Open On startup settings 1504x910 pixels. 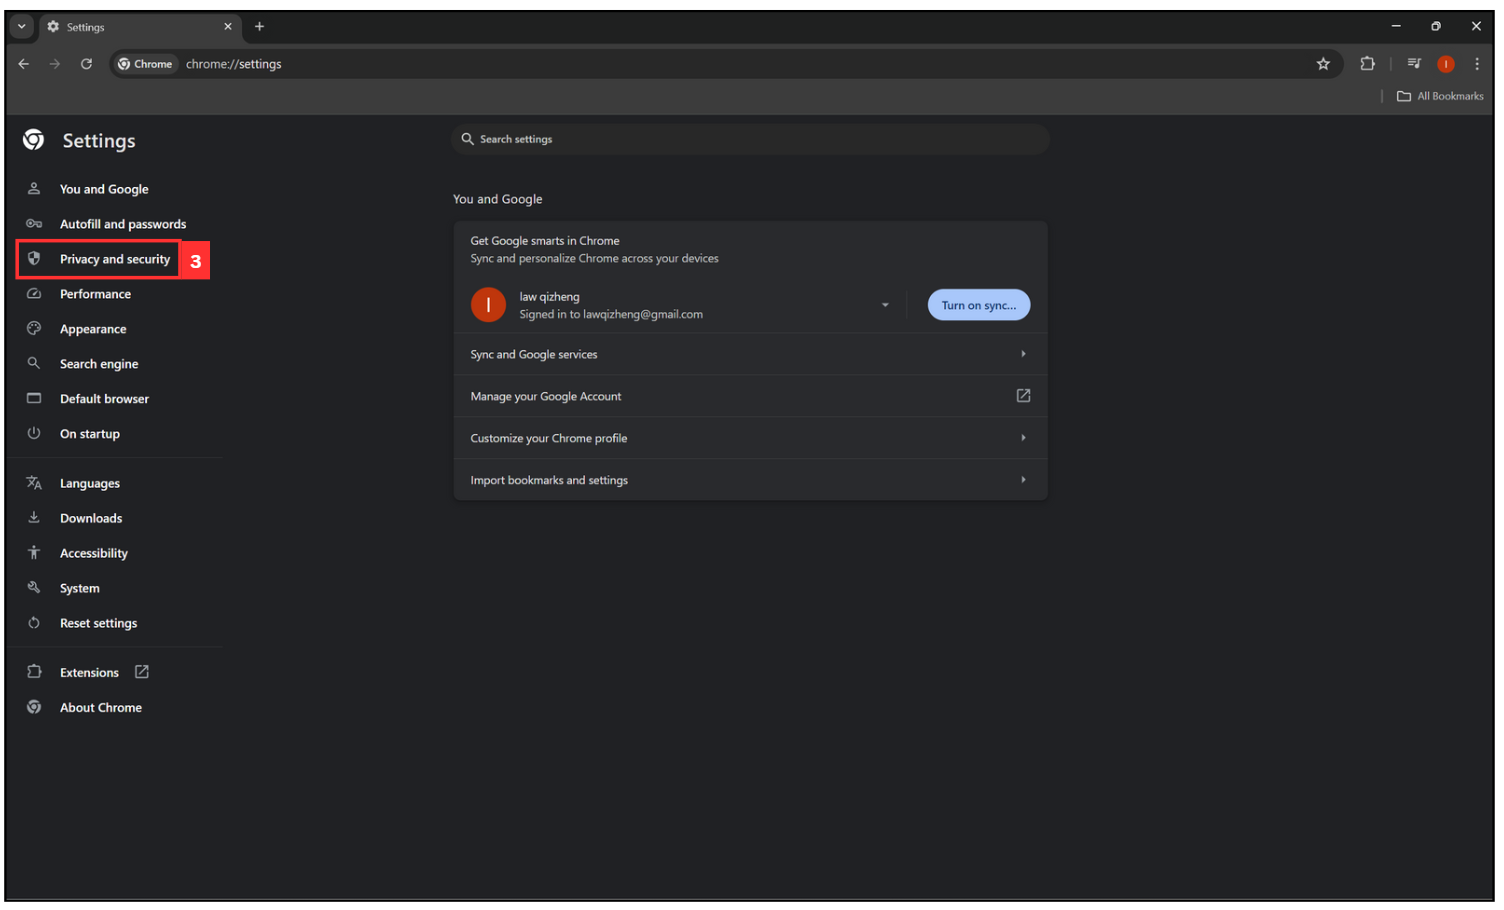tap(90, 433)
